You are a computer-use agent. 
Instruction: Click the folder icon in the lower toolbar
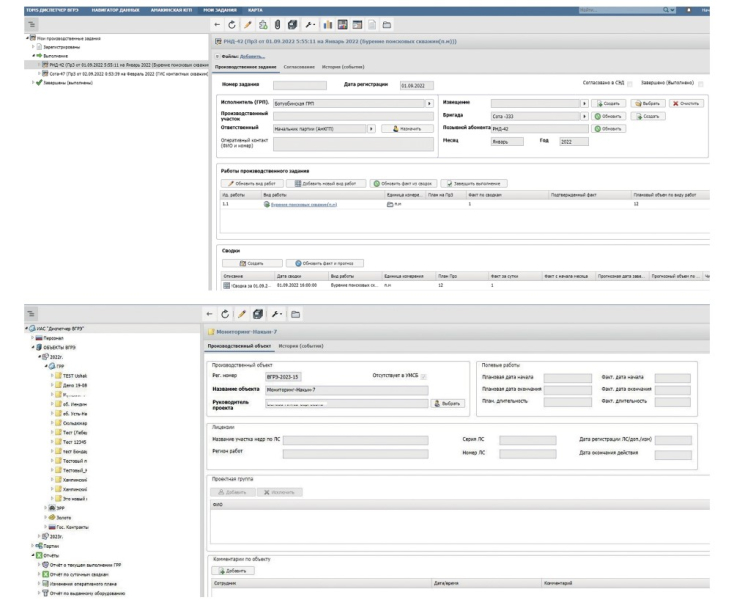pos(295,314)
